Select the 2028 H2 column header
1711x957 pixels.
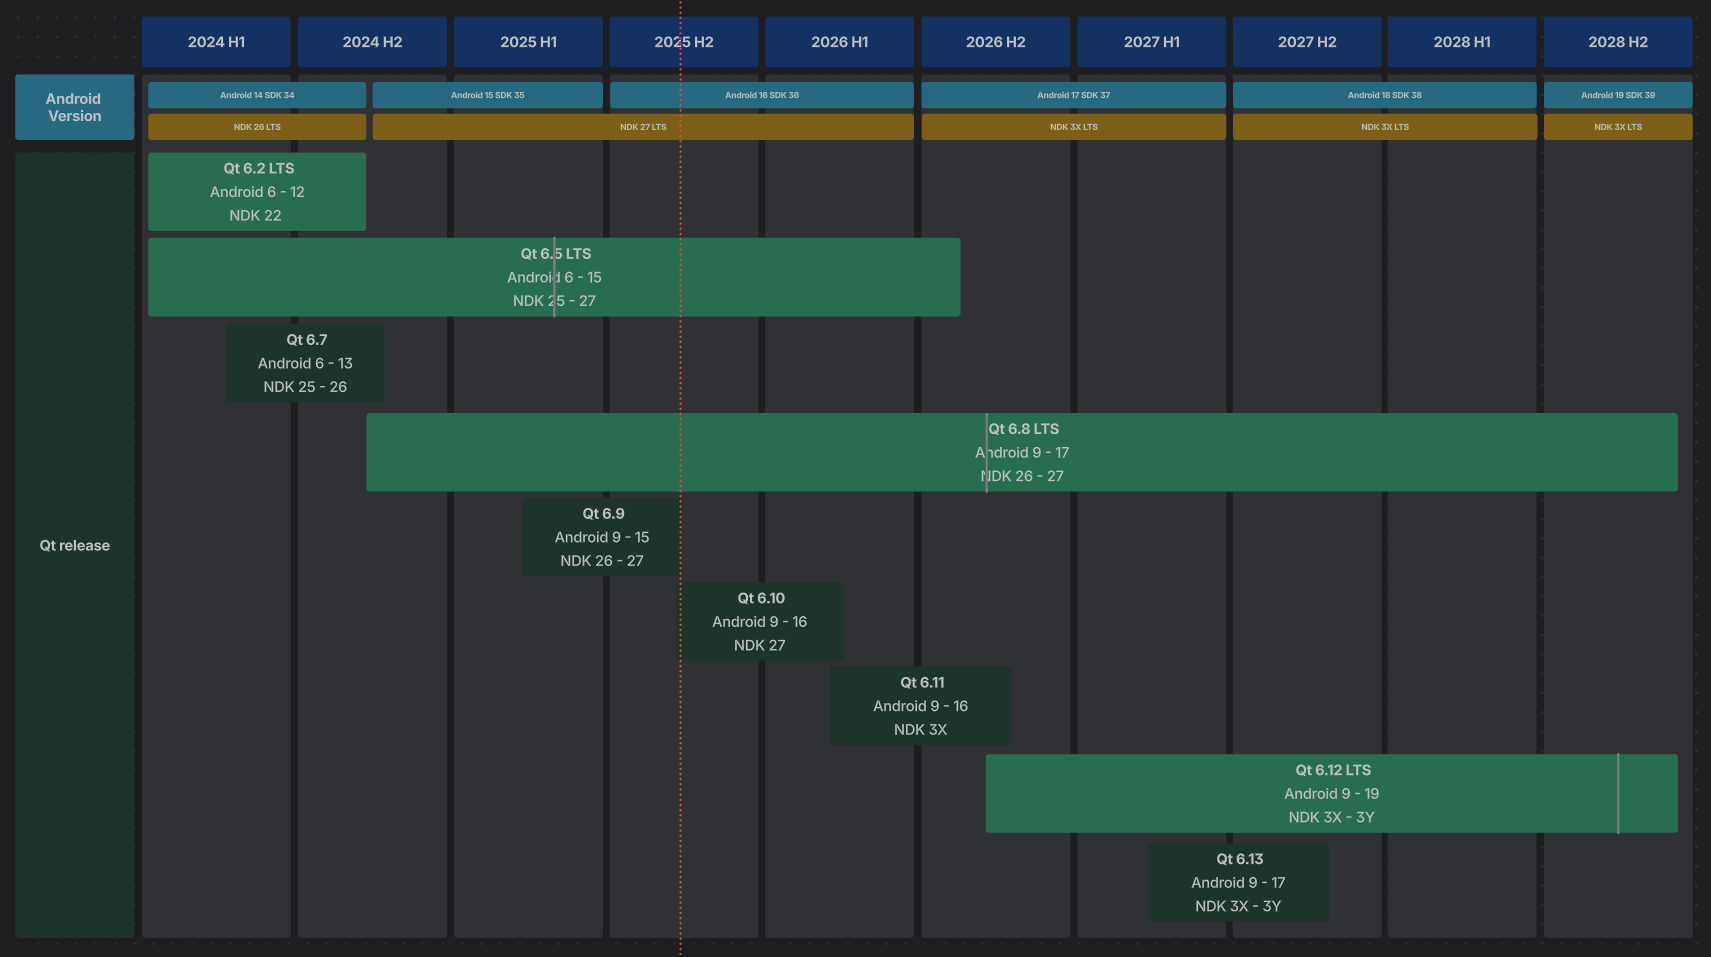coord(1617,42)
